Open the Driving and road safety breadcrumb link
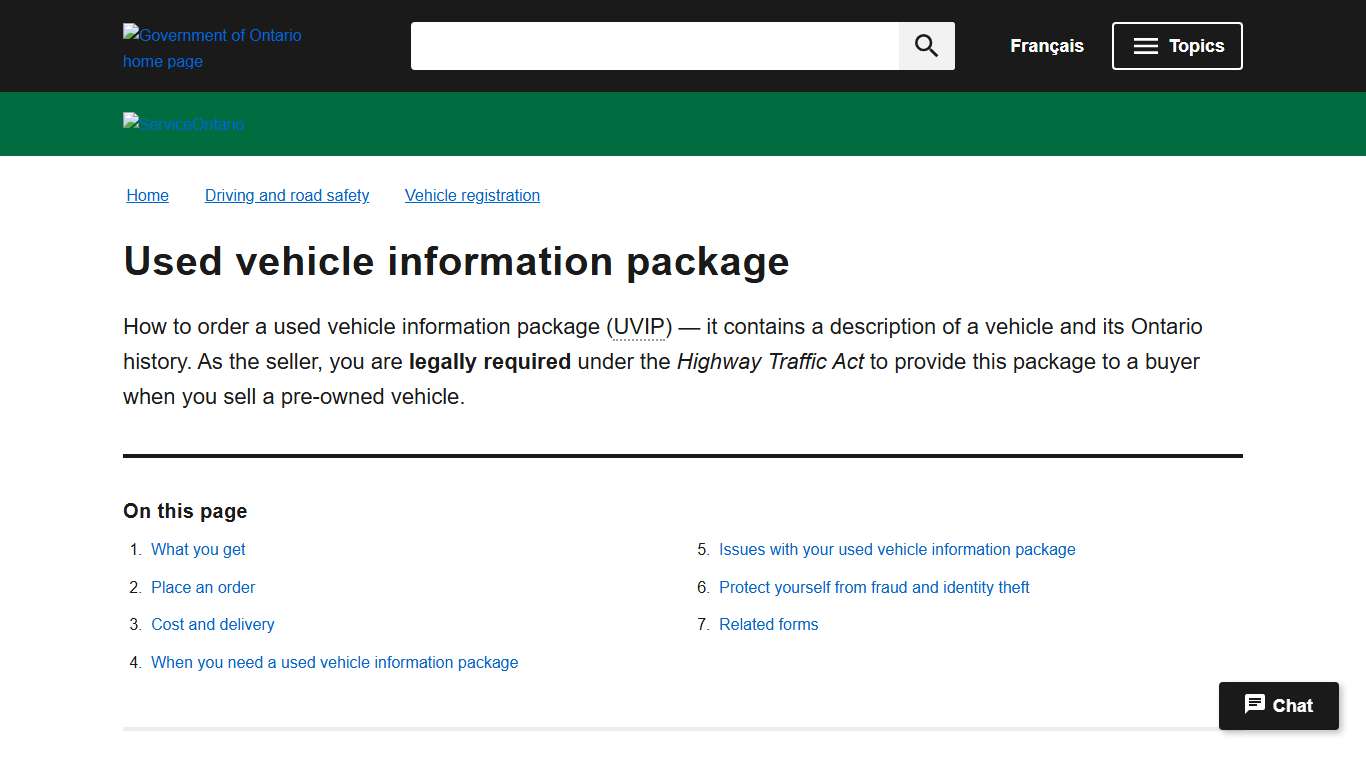The image size is (1366, 768). tap(287, 195)
